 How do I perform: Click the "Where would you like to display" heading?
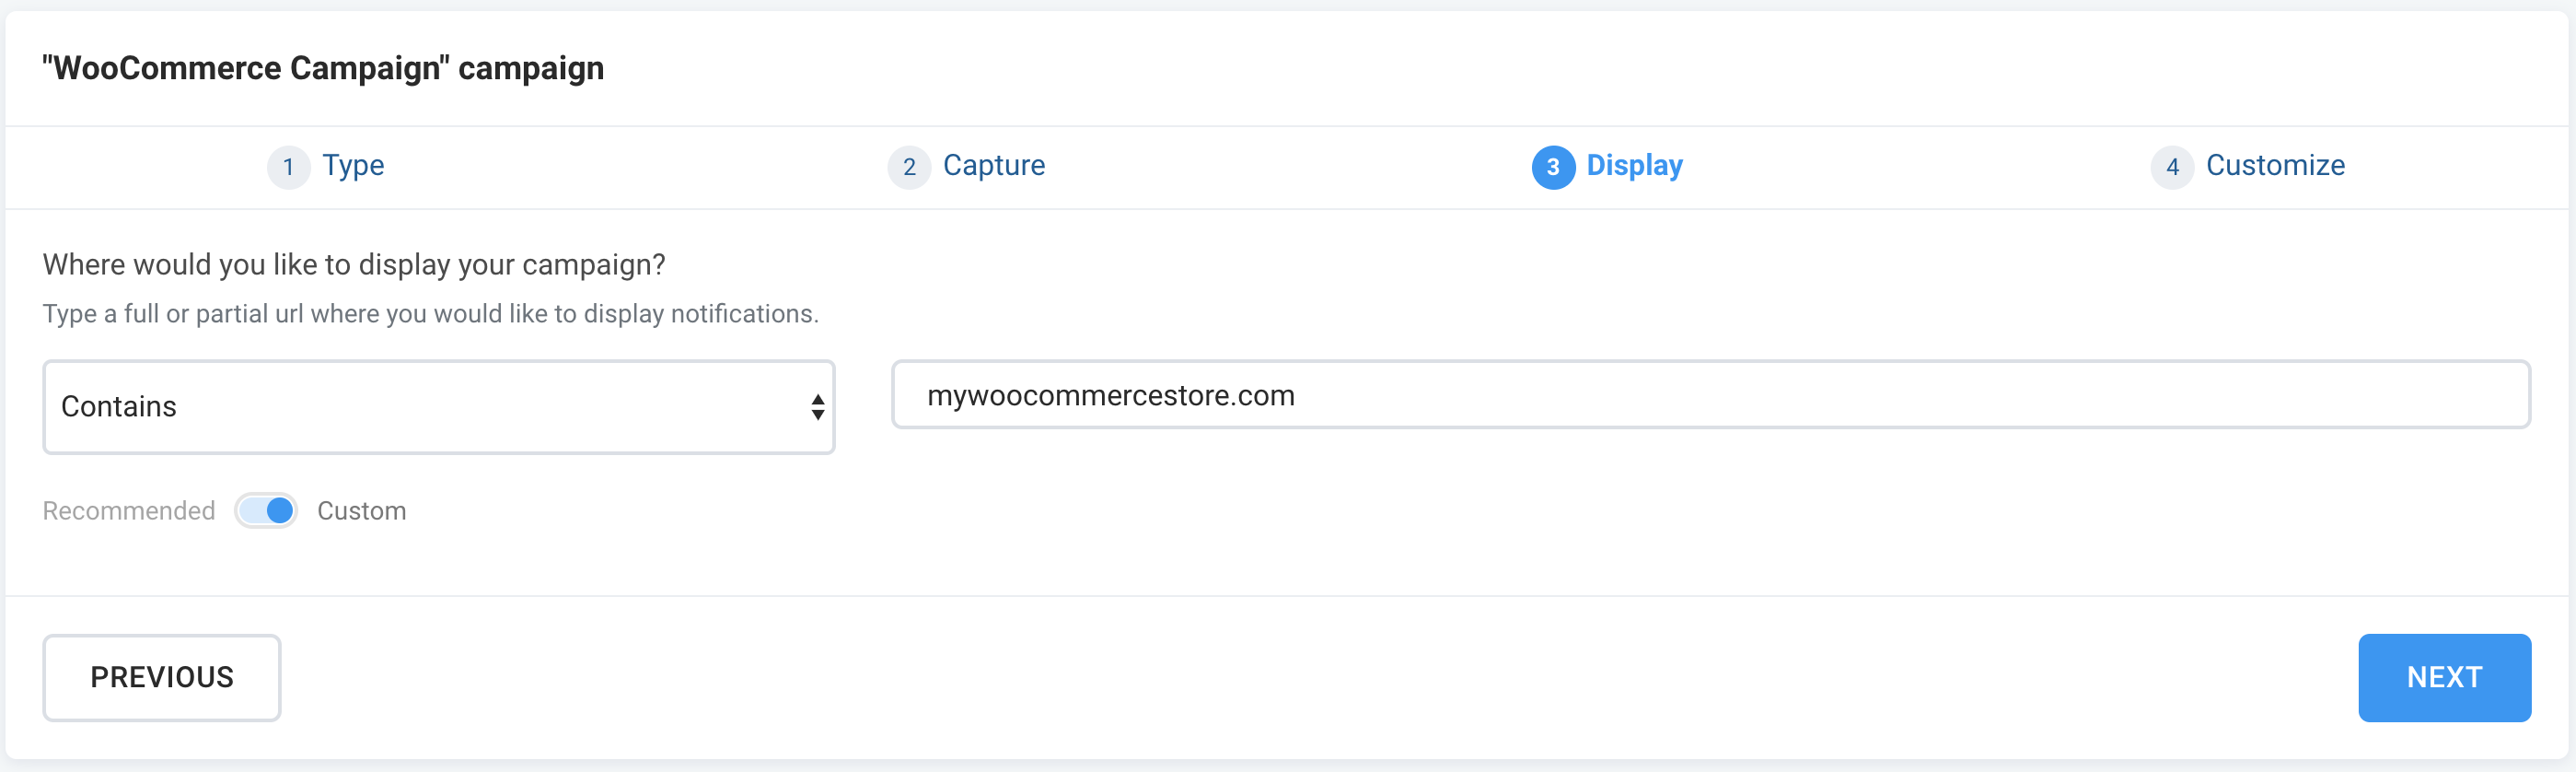click(353, 264)
